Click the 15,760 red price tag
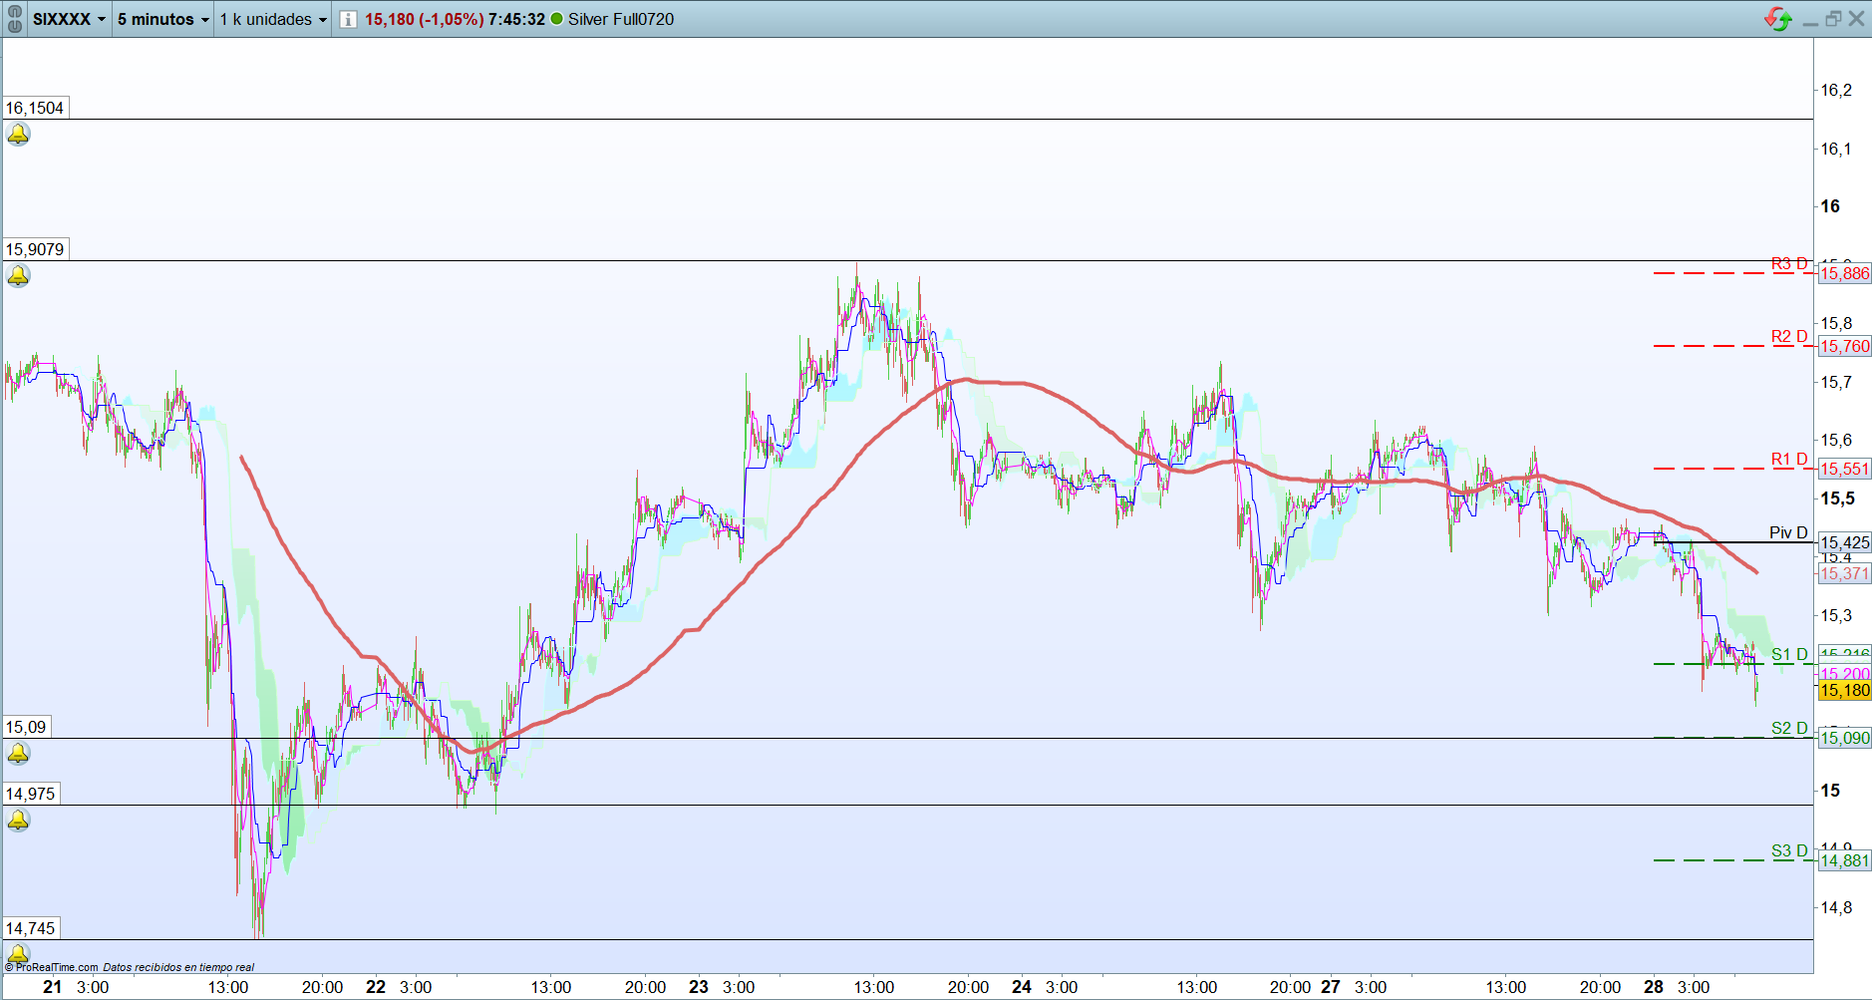The image size is (1872, 1000). [x=1844, y=347]
